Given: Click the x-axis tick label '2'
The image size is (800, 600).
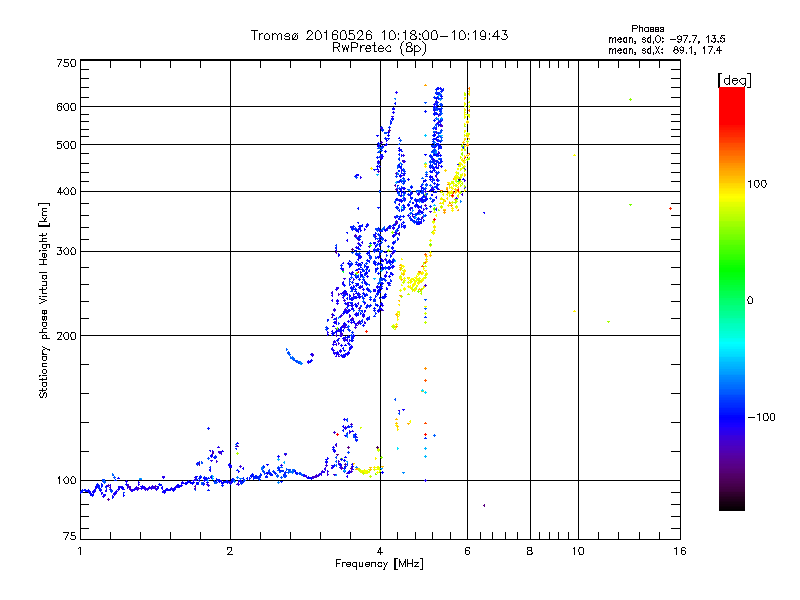Looking at the screenshot, I should click(x=230, y=551).
